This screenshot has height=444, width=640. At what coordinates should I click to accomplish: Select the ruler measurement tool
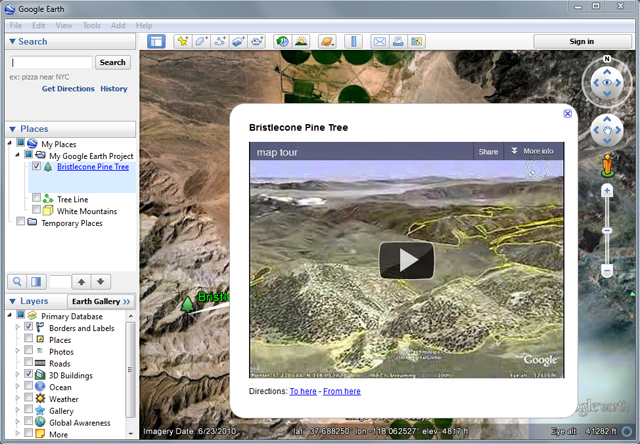tap(353, 41)
